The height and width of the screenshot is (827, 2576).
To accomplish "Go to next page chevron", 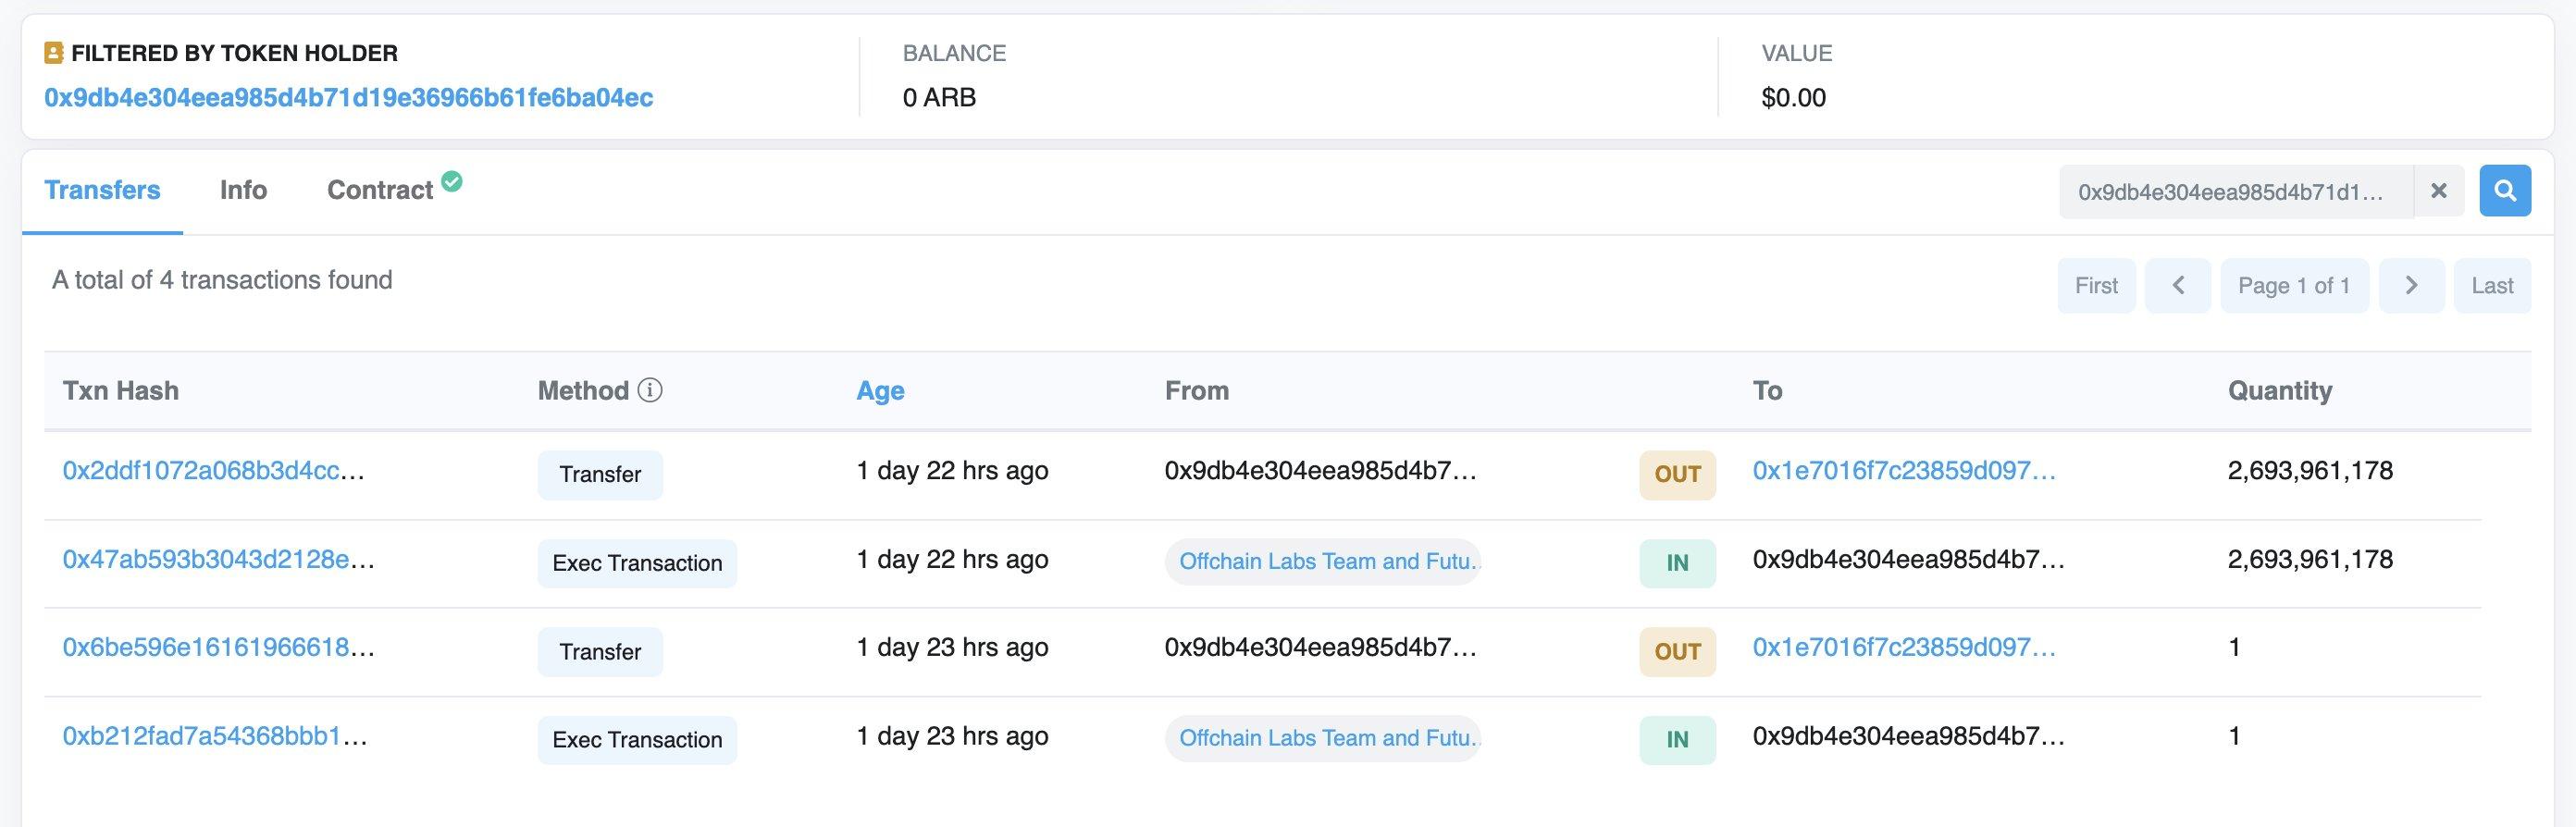I will [x=2411, y=286].
